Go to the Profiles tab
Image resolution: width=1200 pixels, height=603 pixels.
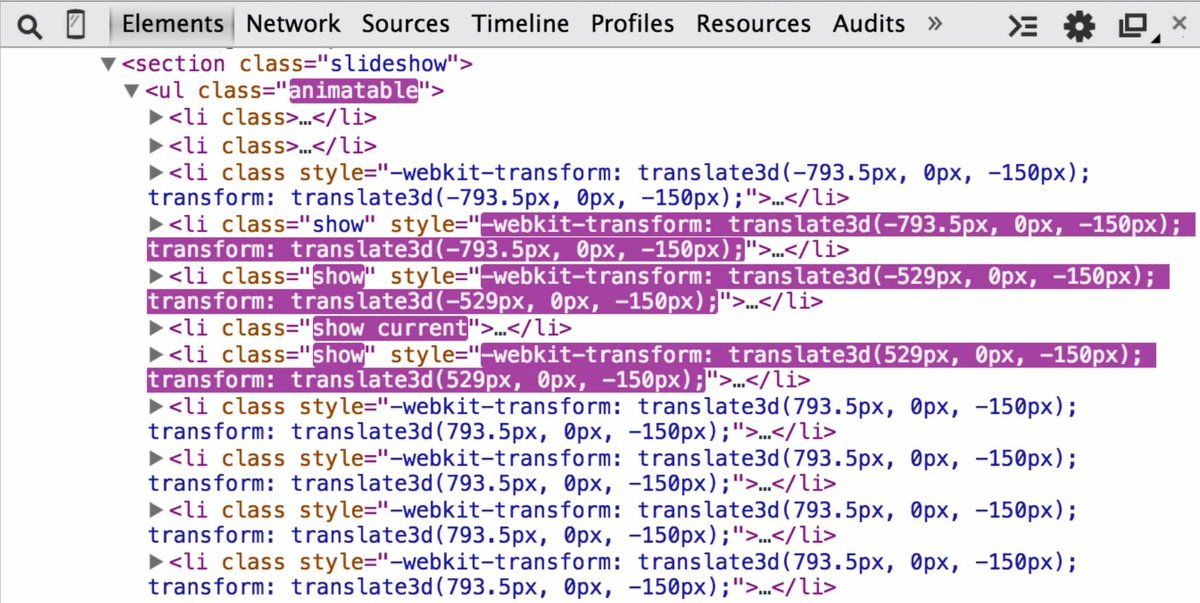tap(632, 23)
